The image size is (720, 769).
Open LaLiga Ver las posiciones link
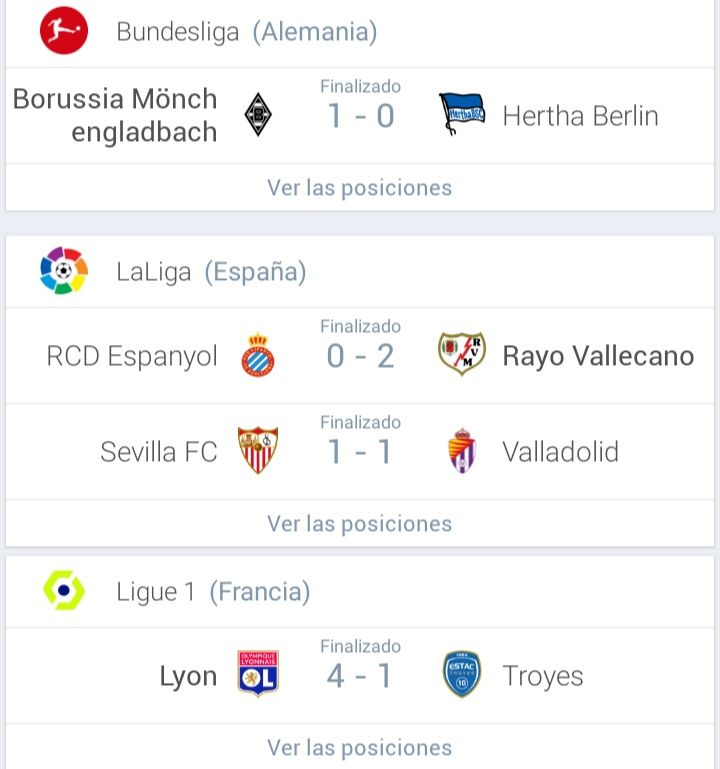[x=360, y=523]
